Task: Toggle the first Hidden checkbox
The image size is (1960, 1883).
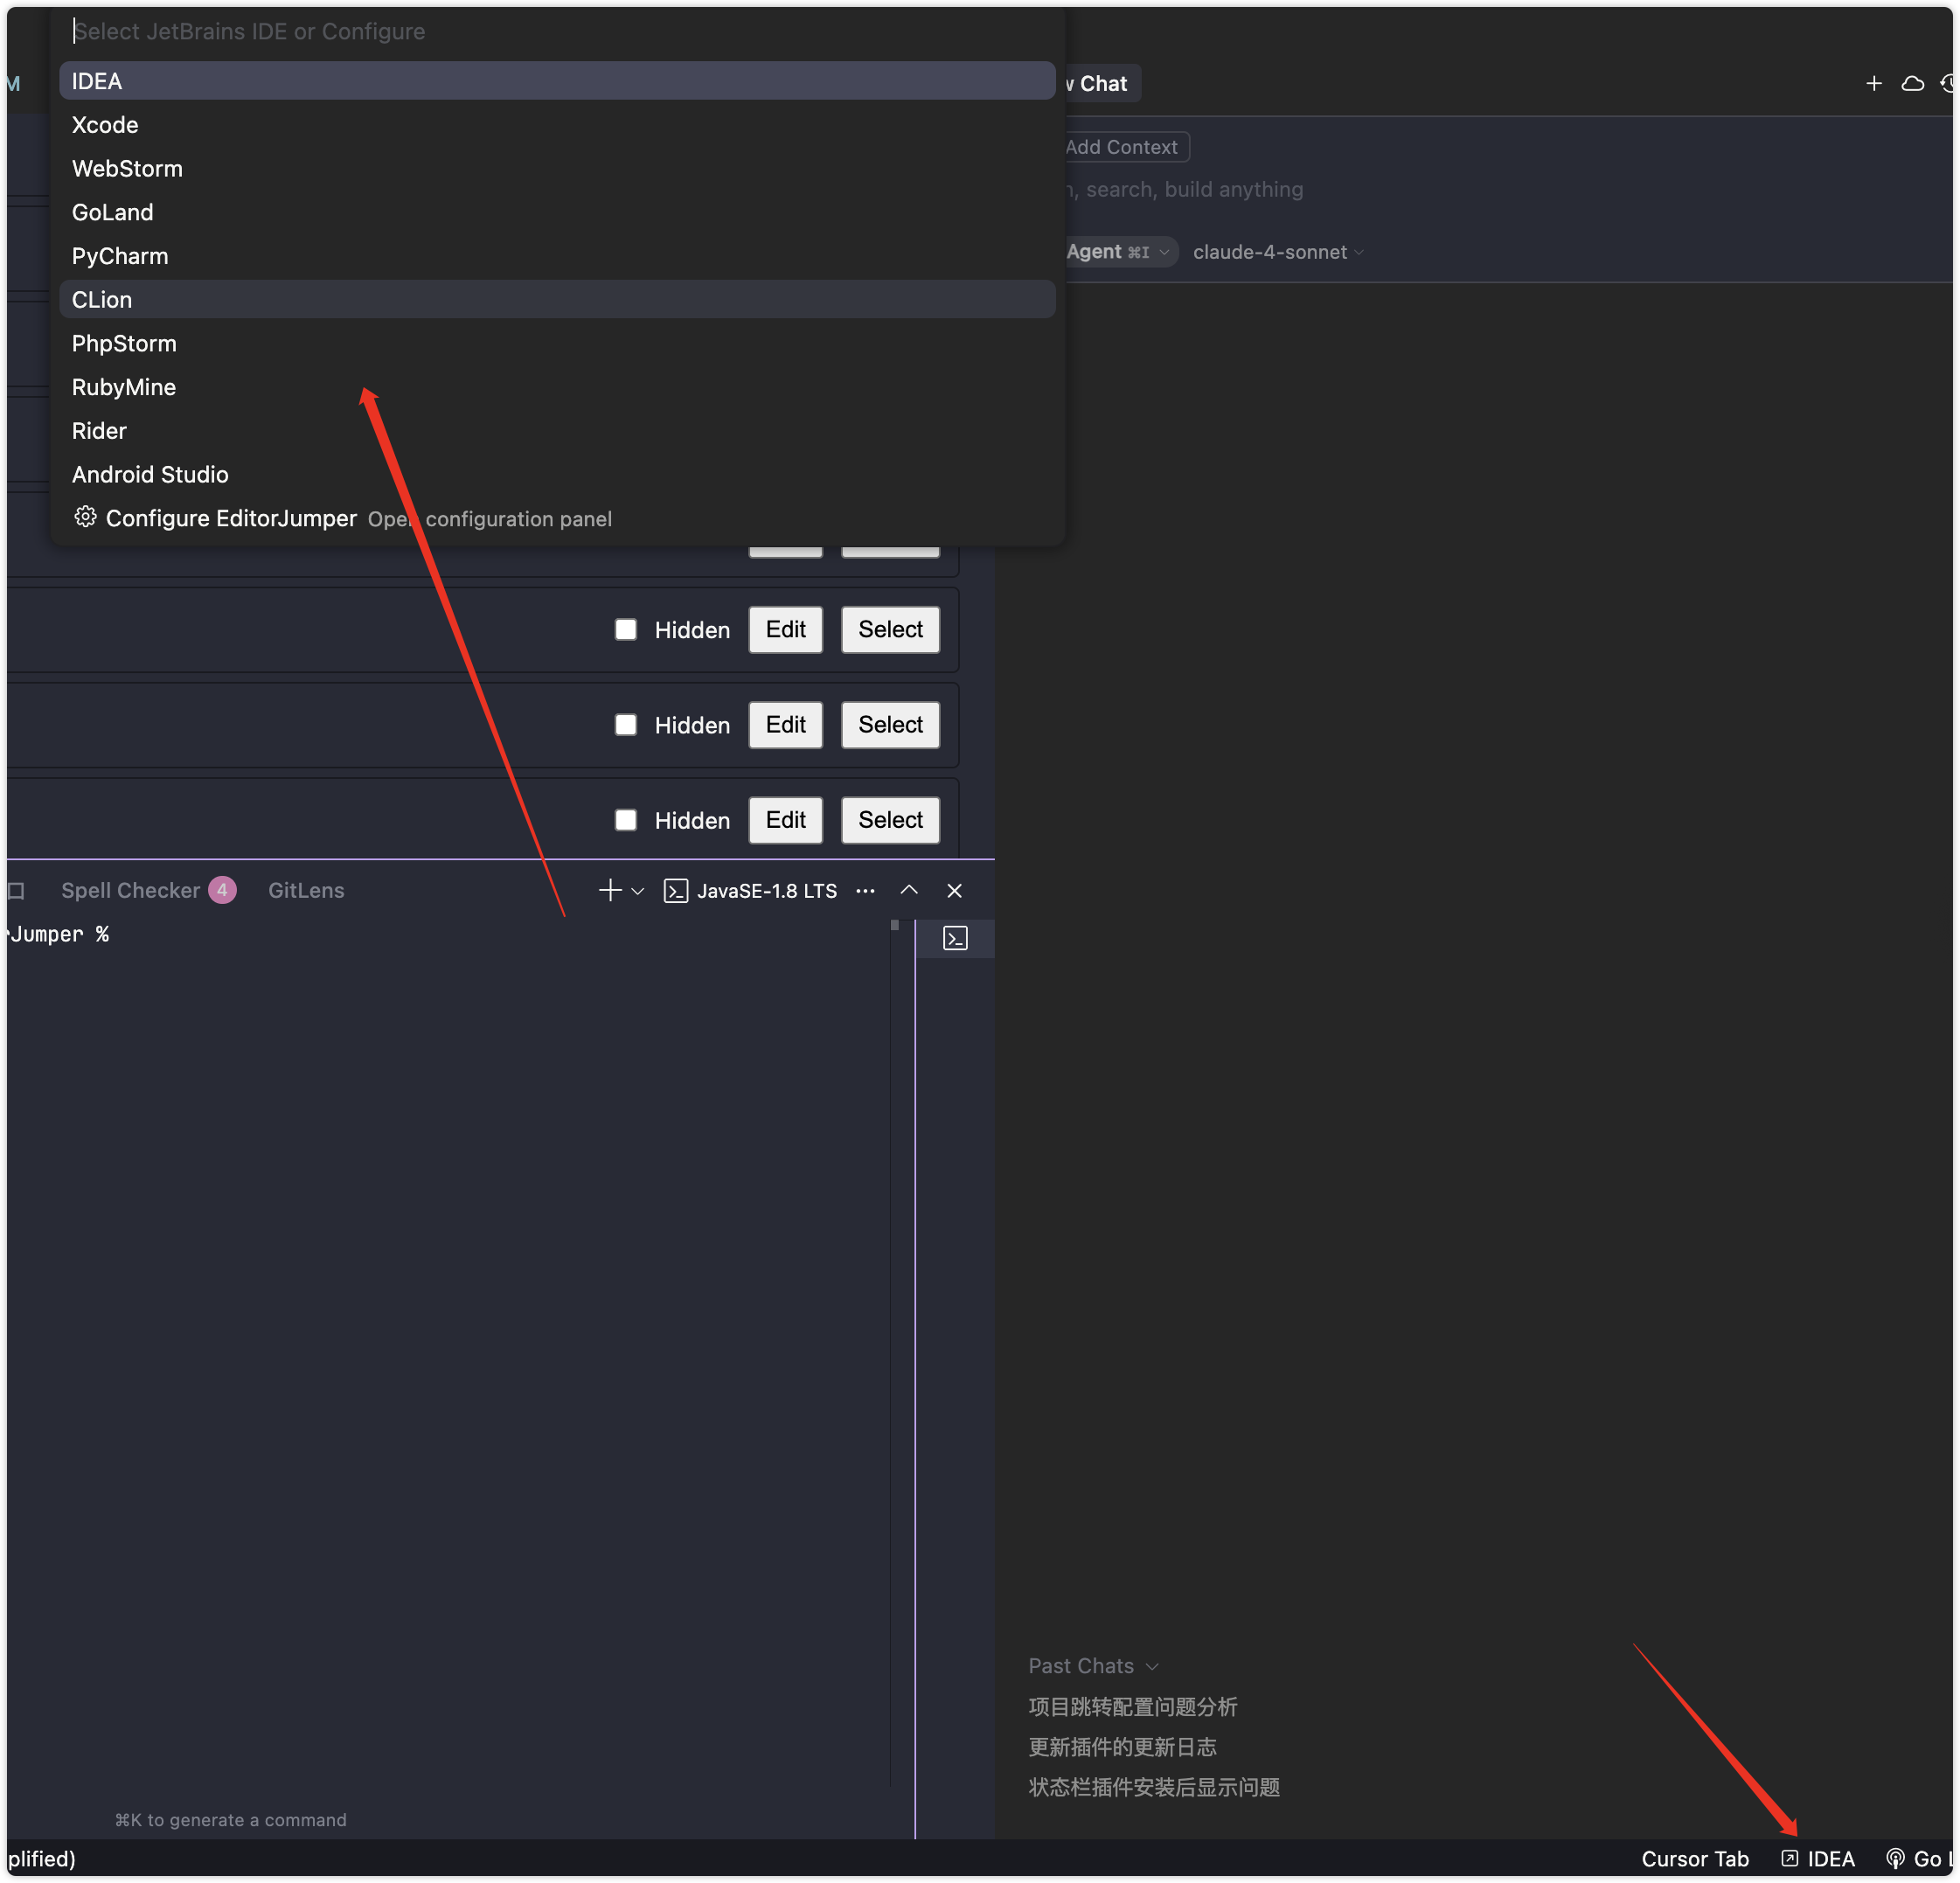Action: pyautogui.click(x=626, y=629)
